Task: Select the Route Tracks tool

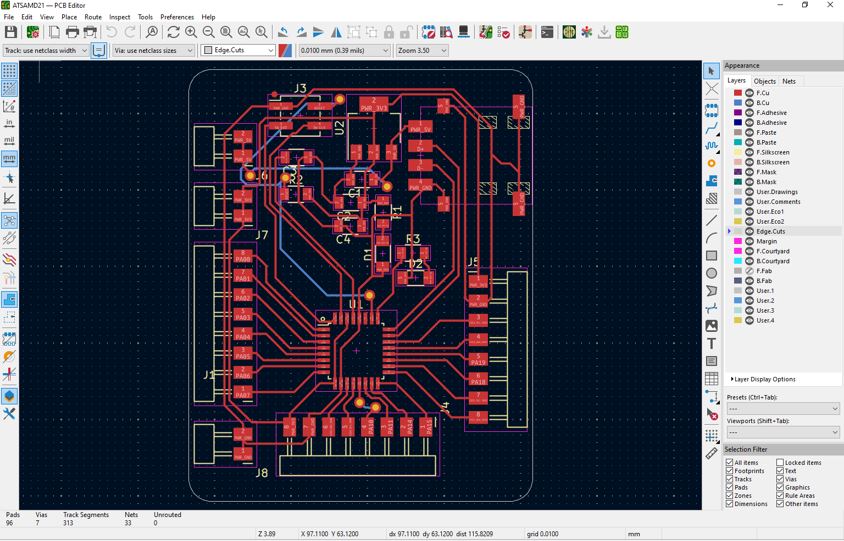Action: point(712,129)
